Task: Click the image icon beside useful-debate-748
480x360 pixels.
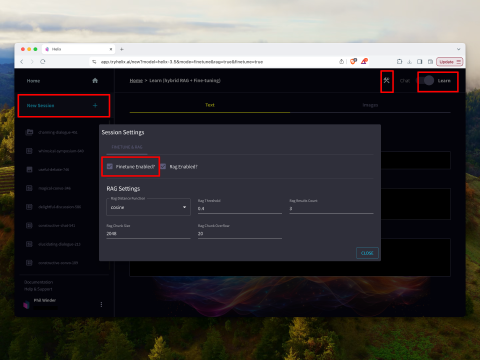Action: coord(29,170)
